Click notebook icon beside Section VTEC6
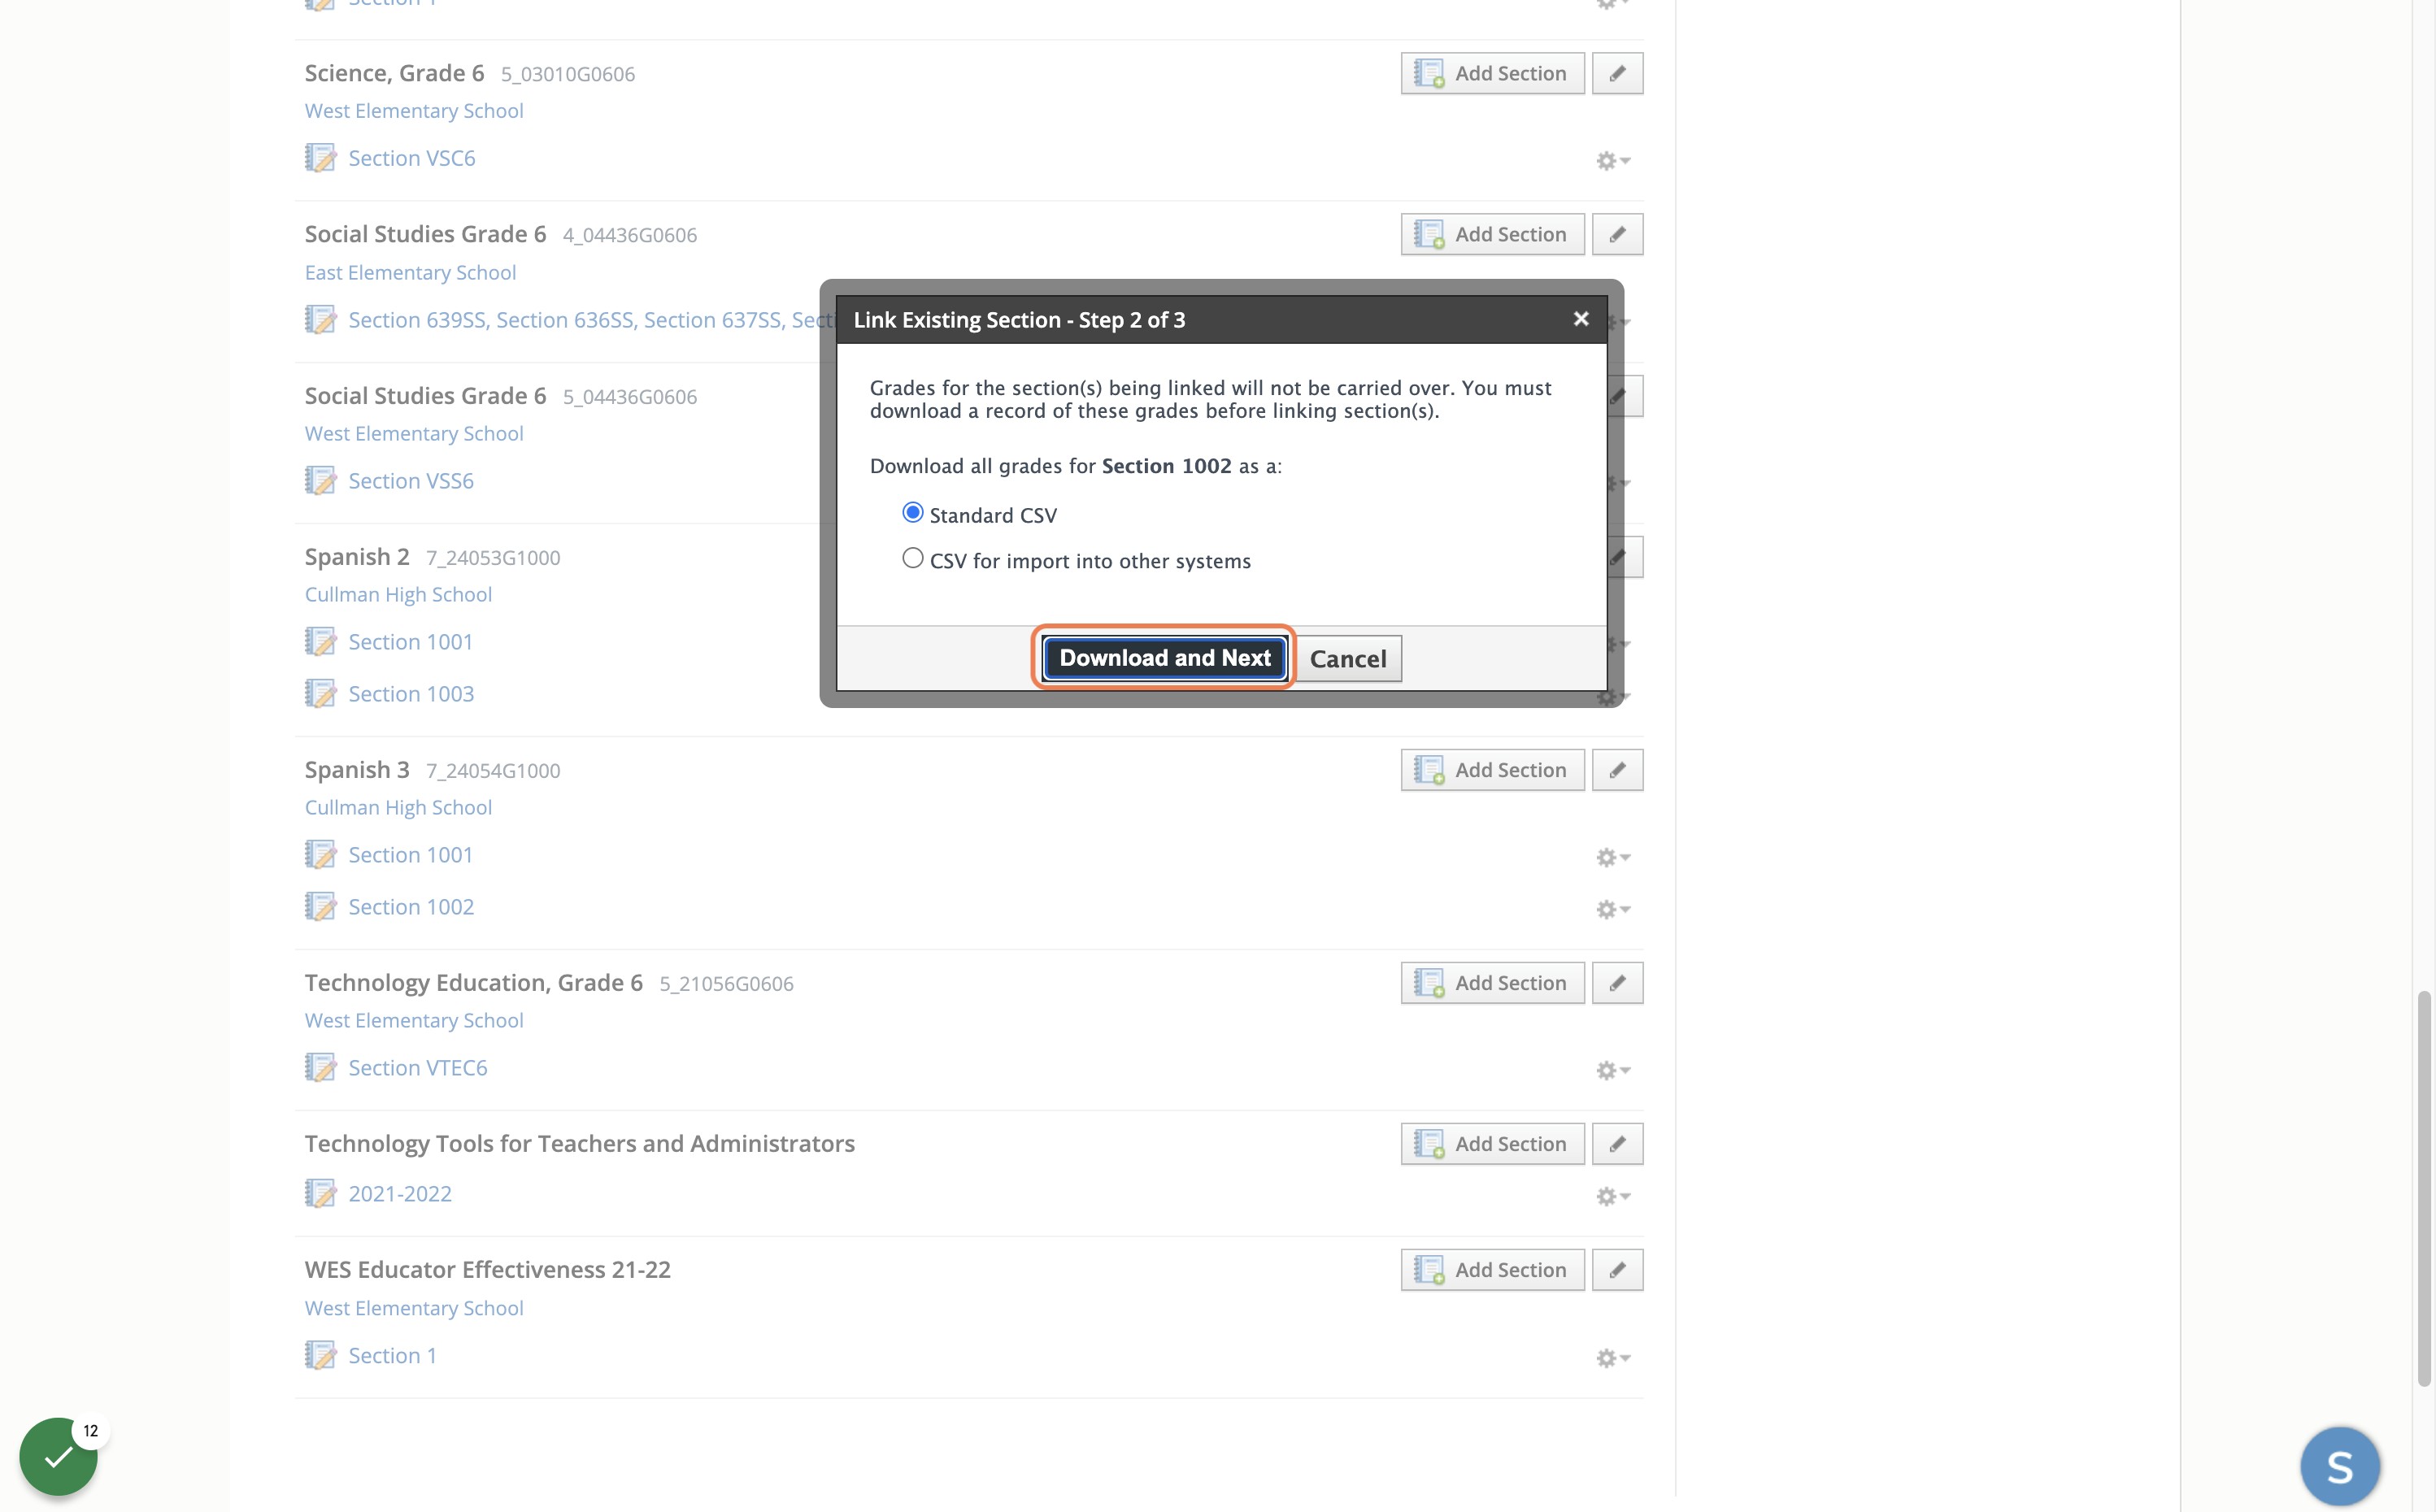Screen dimensions: 2436x1512 click(320, 1068)
